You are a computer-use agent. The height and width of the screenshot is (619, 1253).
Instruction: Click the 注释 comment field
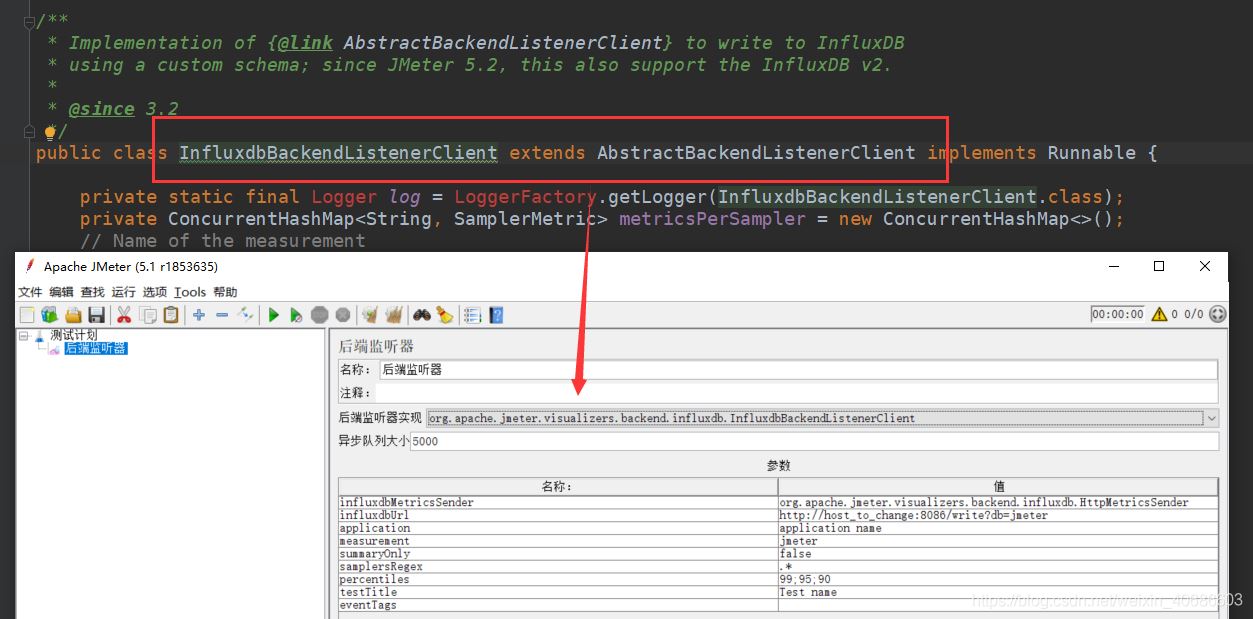coord(796,393)
